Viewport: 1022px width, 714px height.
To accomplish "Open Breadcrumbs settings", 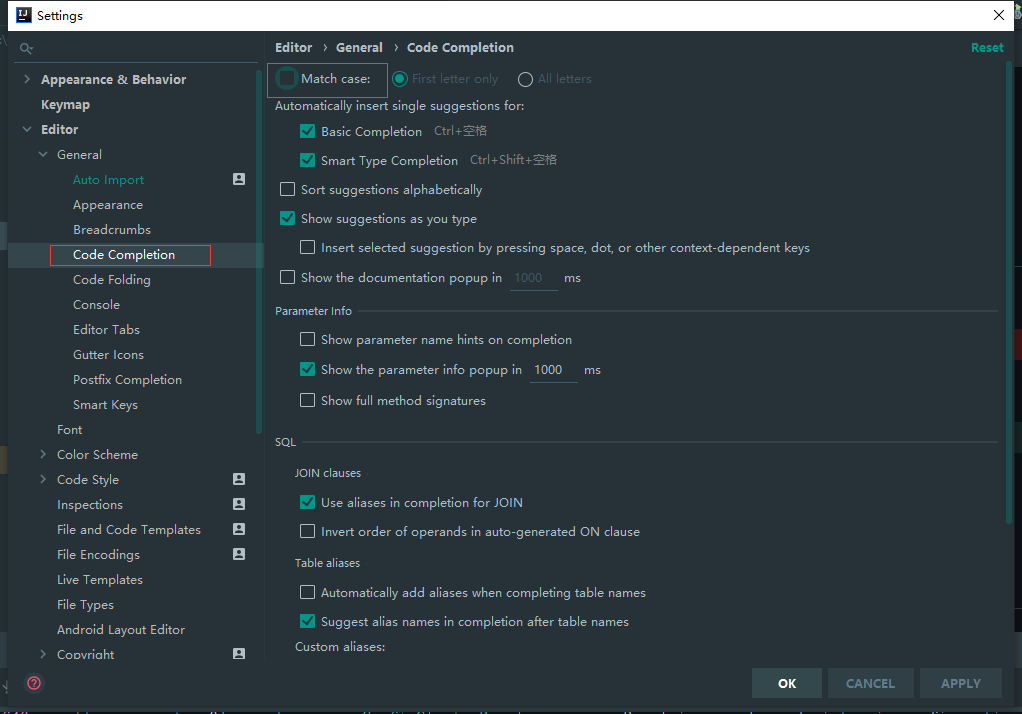I will (x=111, y=230).
